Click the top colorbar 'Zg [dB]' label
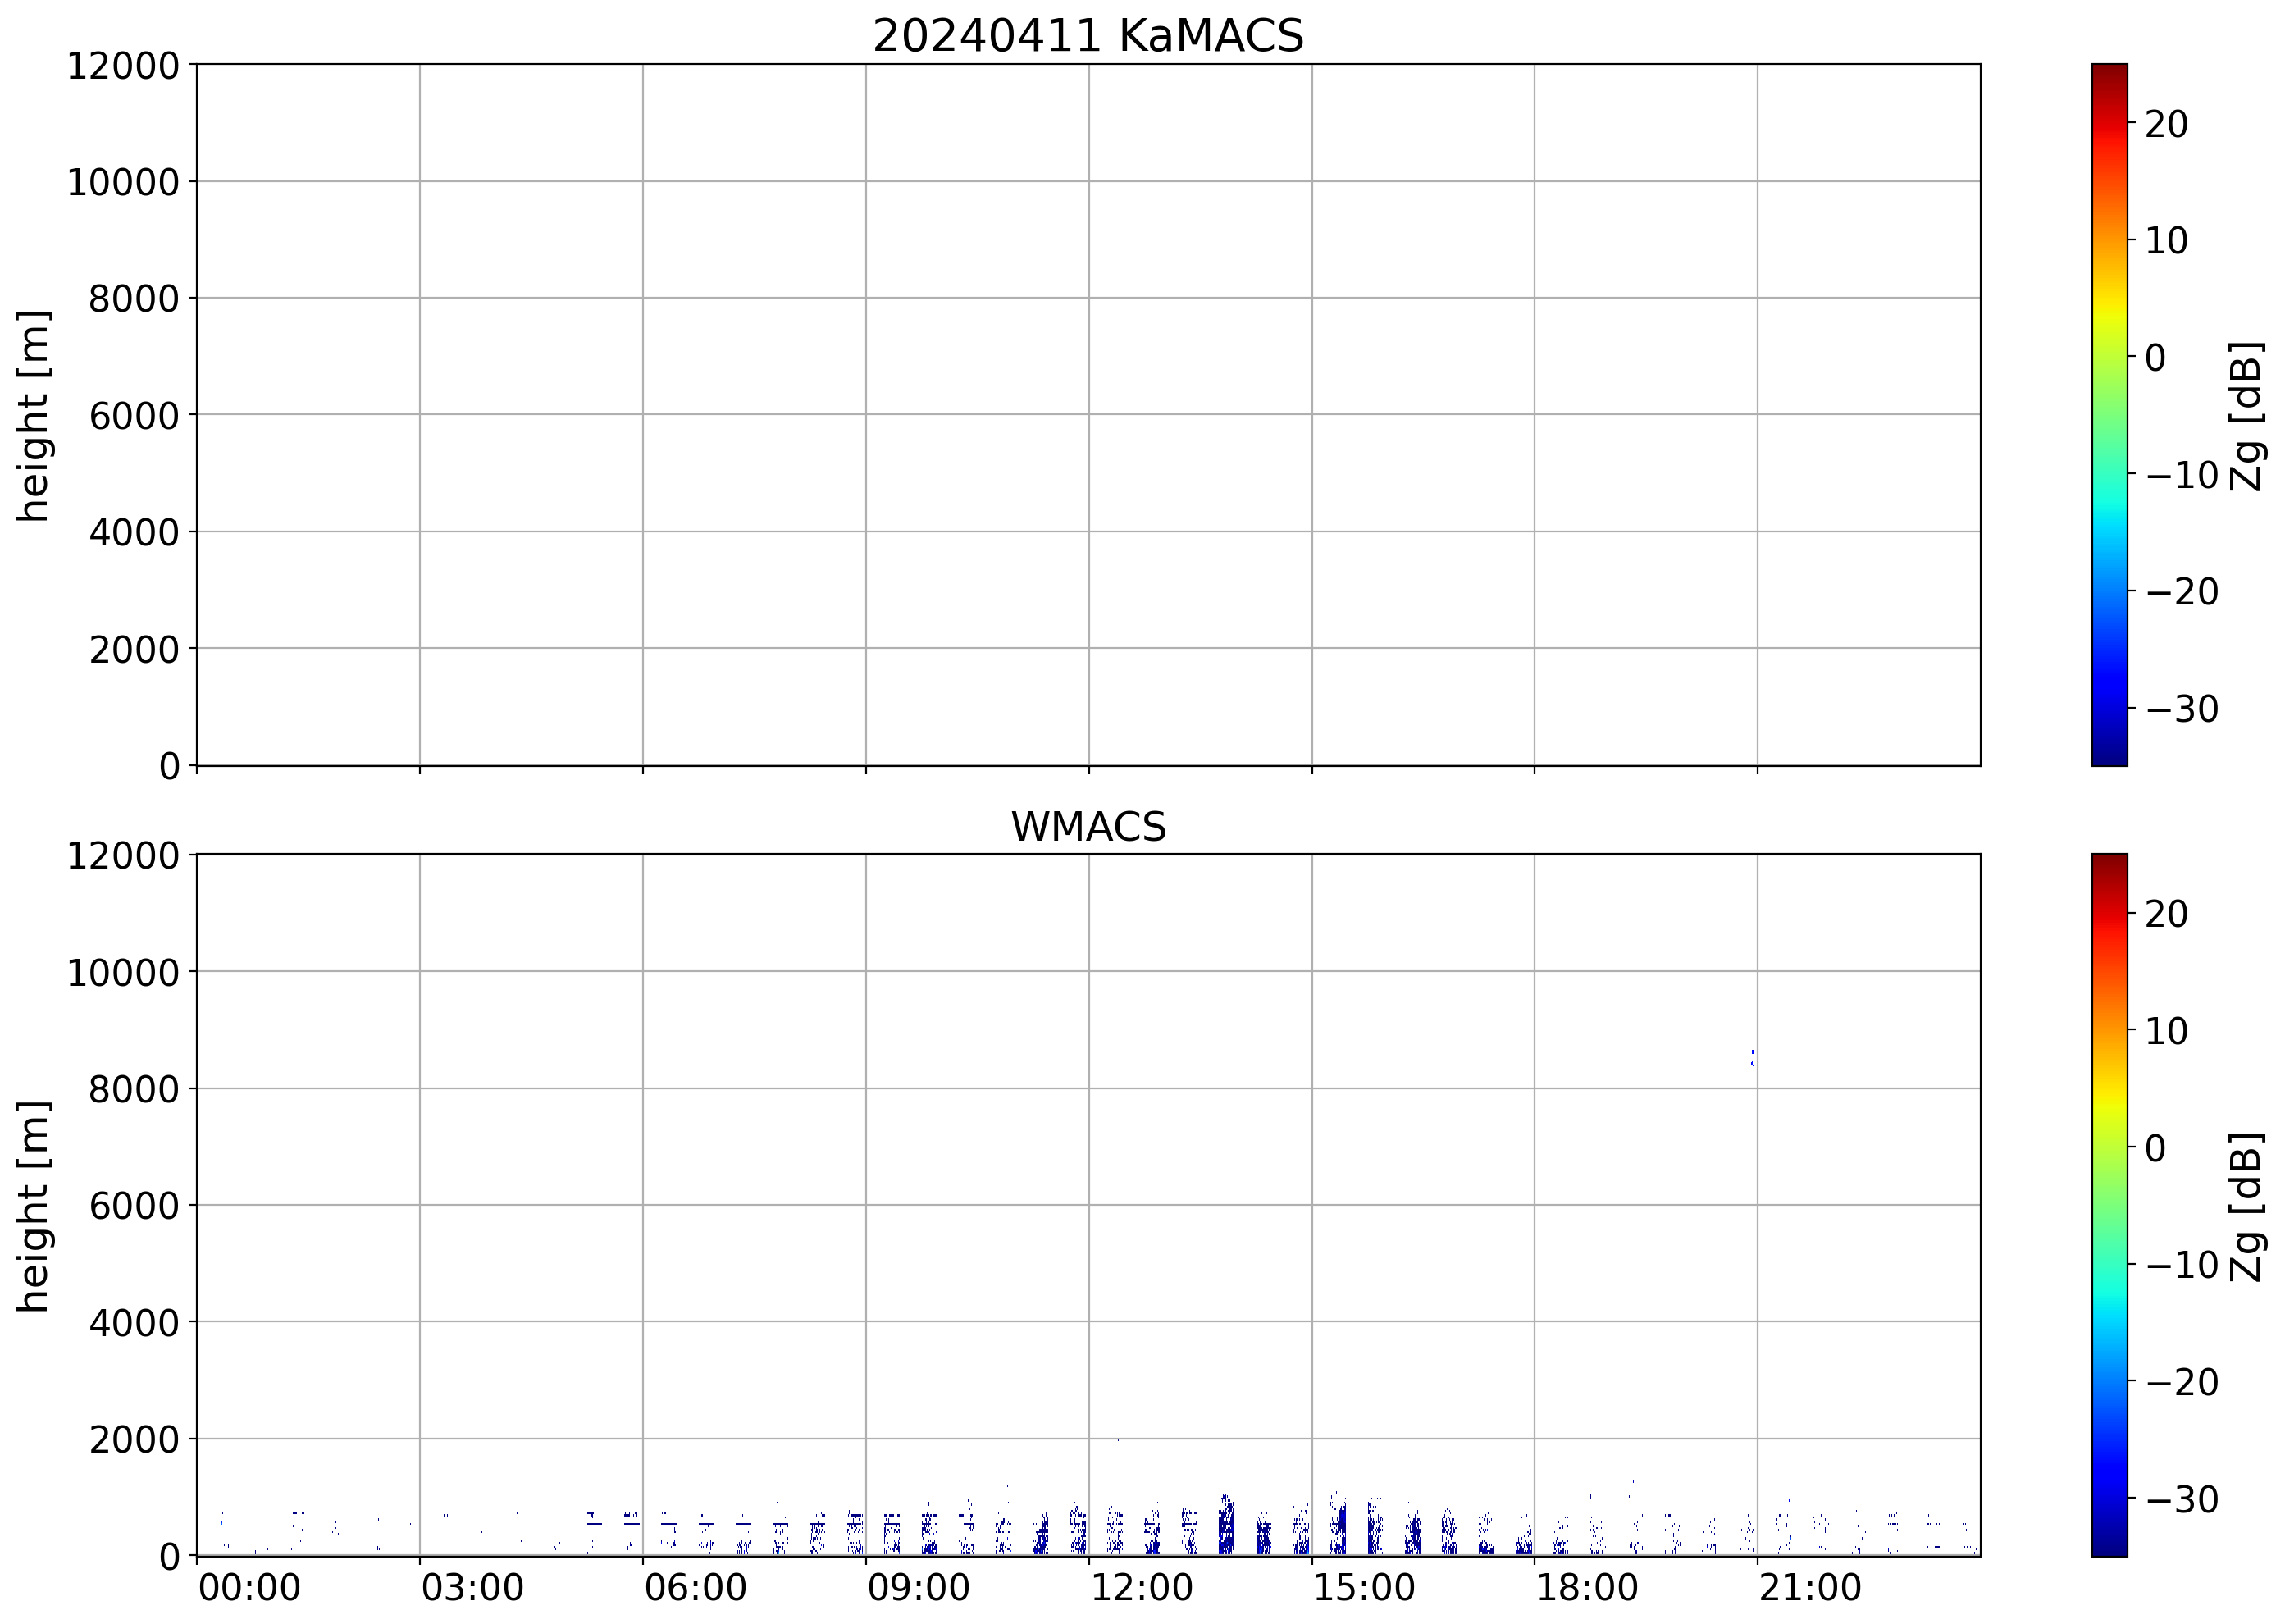Screen dimensions: 2285x1624 pos(2246,415)
